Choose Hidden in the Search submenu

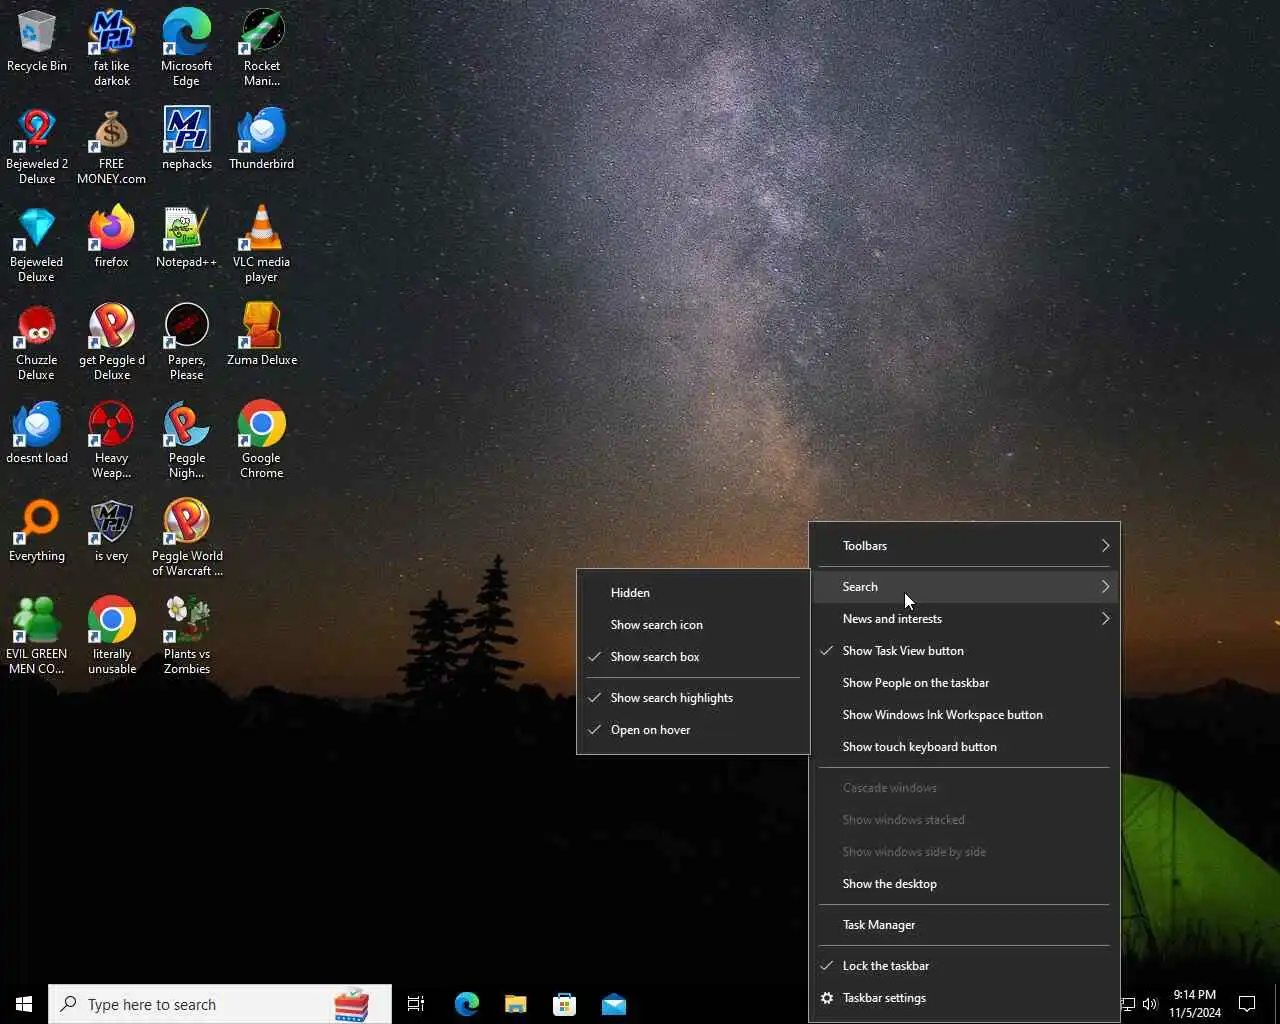tap(693, 593)
